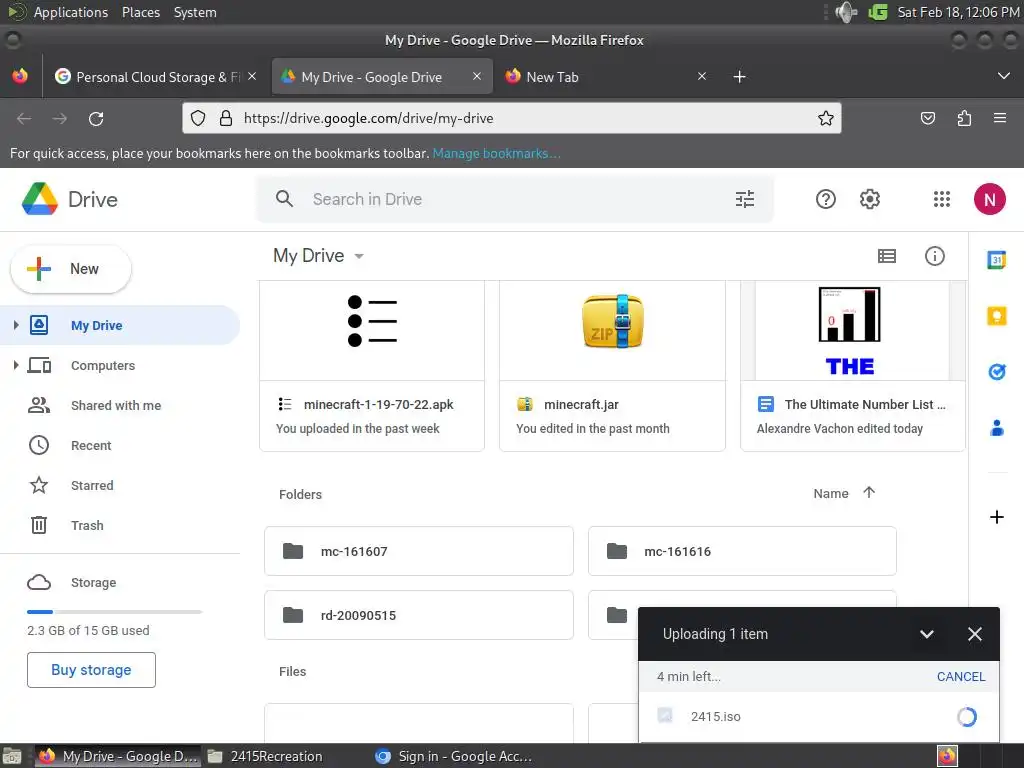The image size is (1024, 768).
Task: Open minecraft-1-19-70-22.apk suggested card
Action: (x=372, y=366)
